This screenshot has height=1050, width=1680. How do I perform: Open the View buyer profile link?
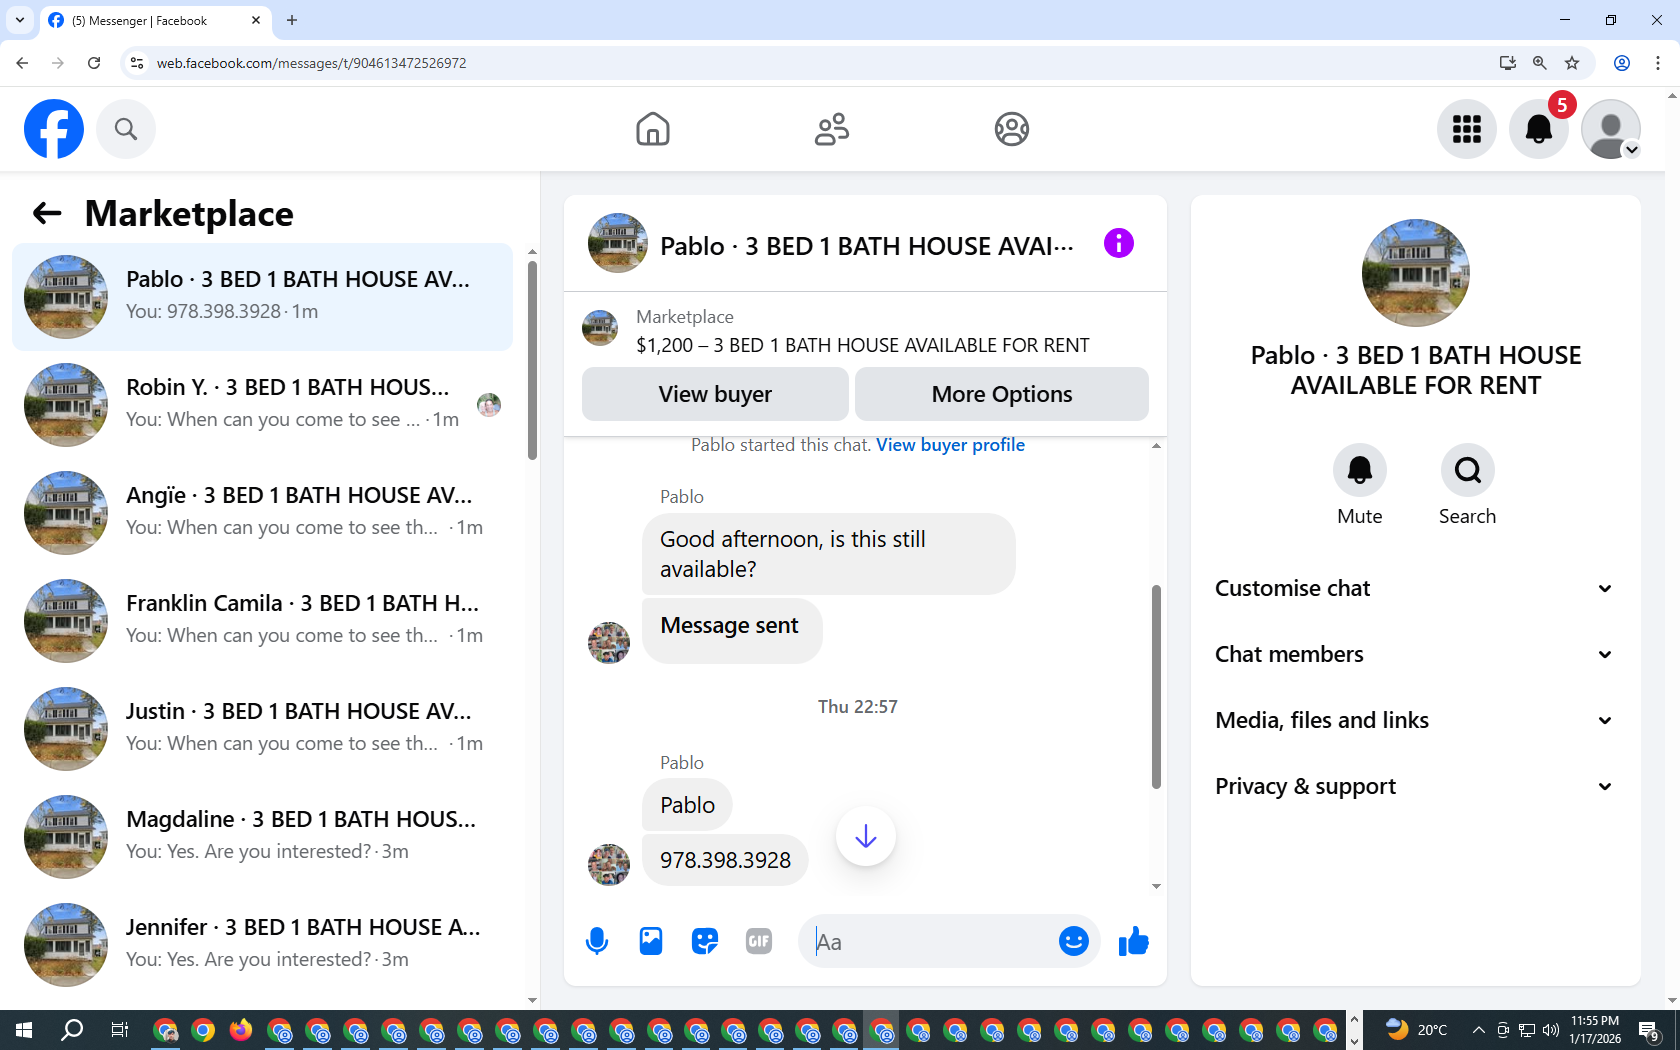(950, 445)
